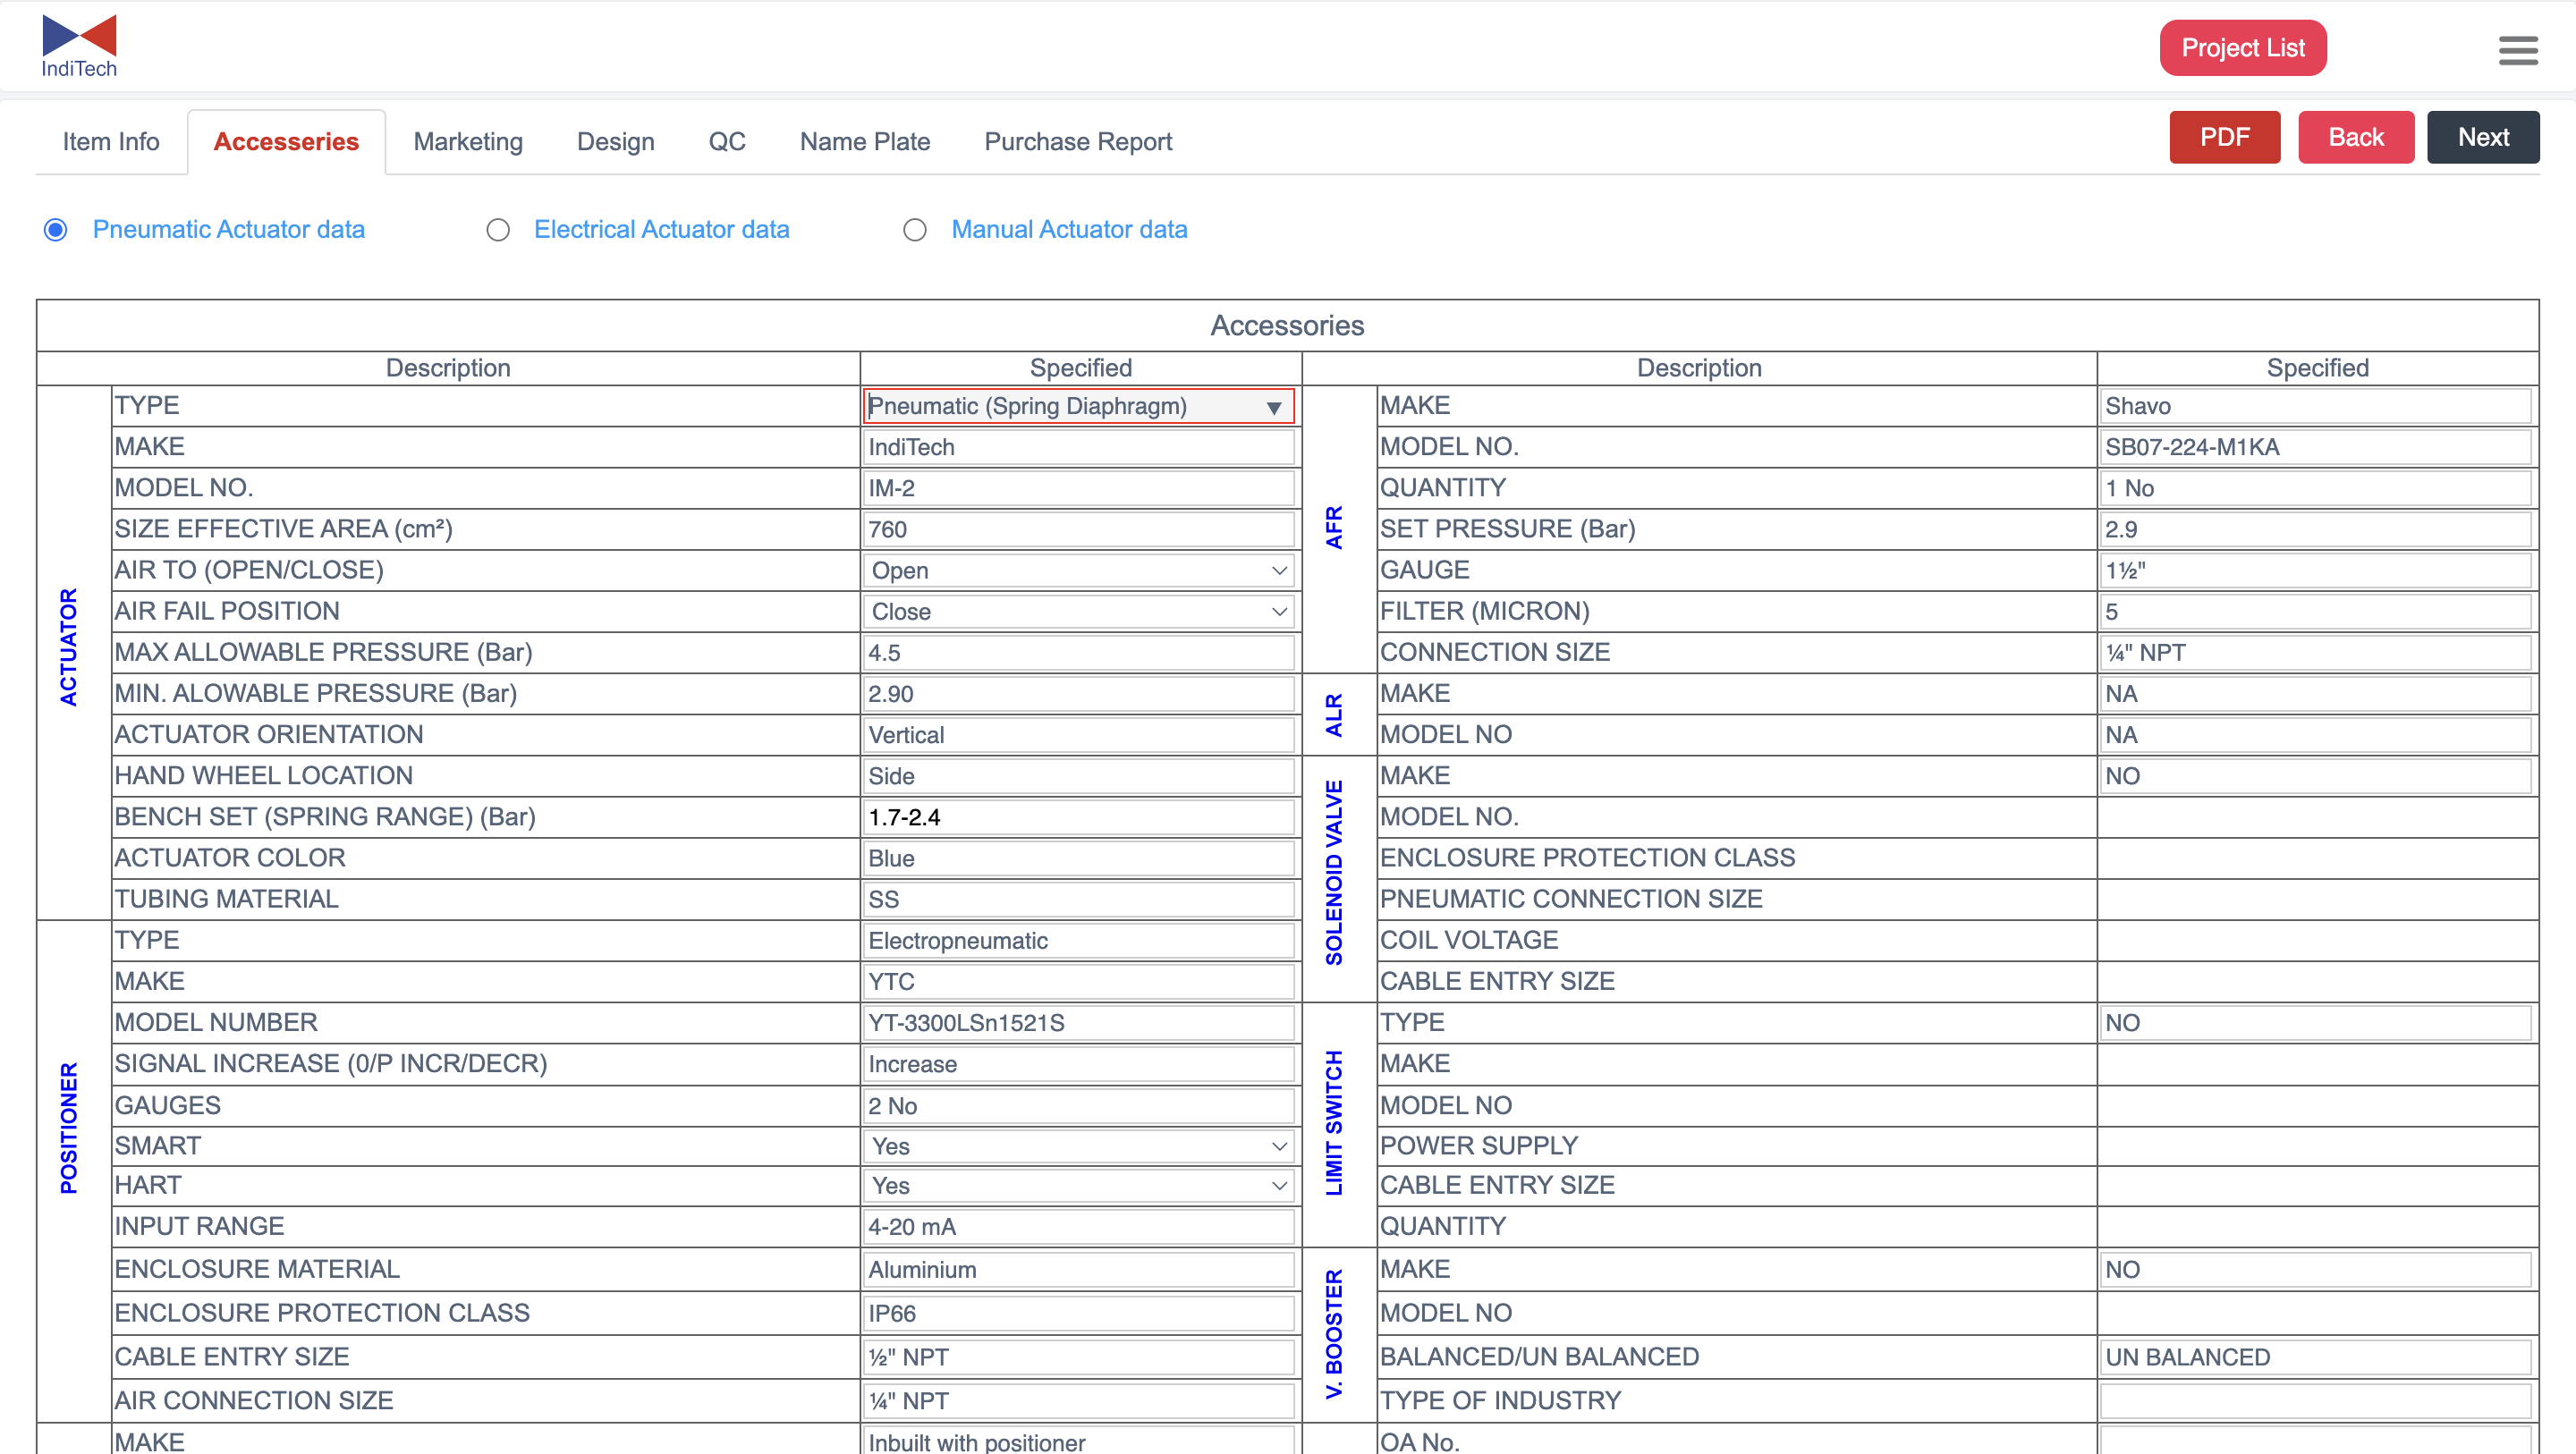Select Manual Actuator data radio button
The width and height of the screenshot is (2576, 1454).
pyautogui.click(x=914, y=230)
